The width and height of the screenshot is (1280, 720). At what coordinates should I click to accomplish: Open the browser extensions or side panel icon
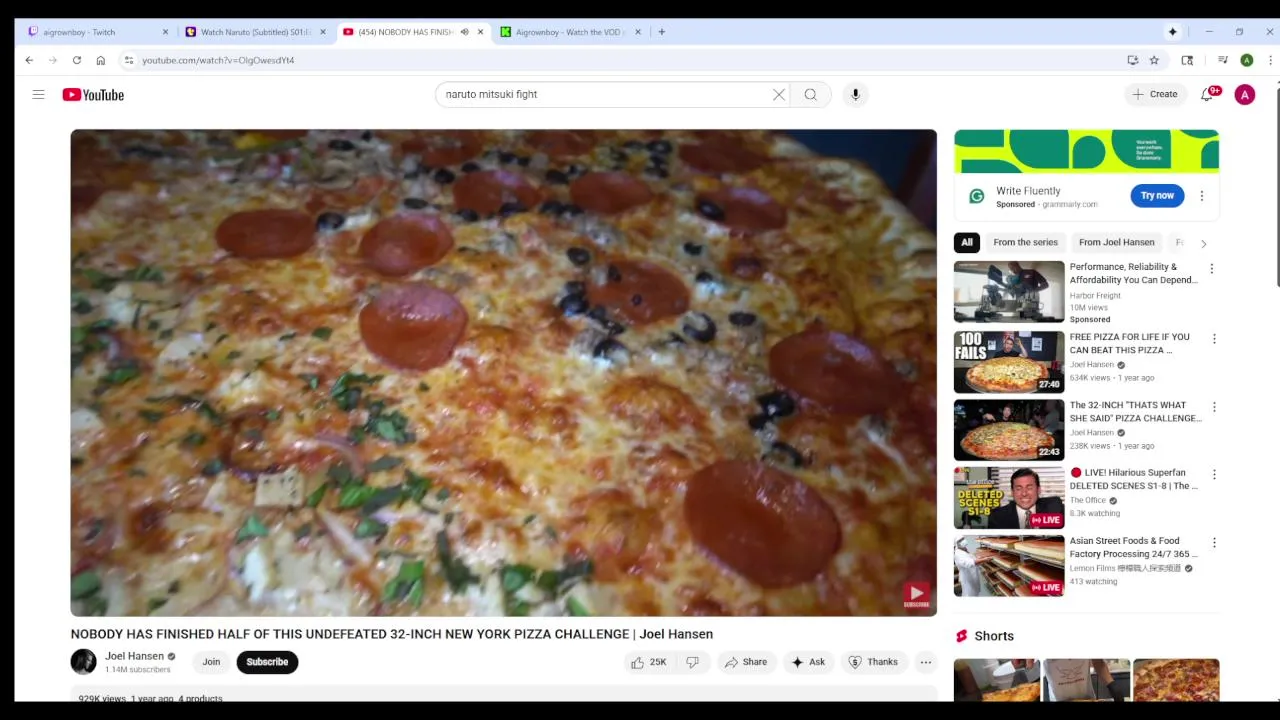tap(1187, 60)
